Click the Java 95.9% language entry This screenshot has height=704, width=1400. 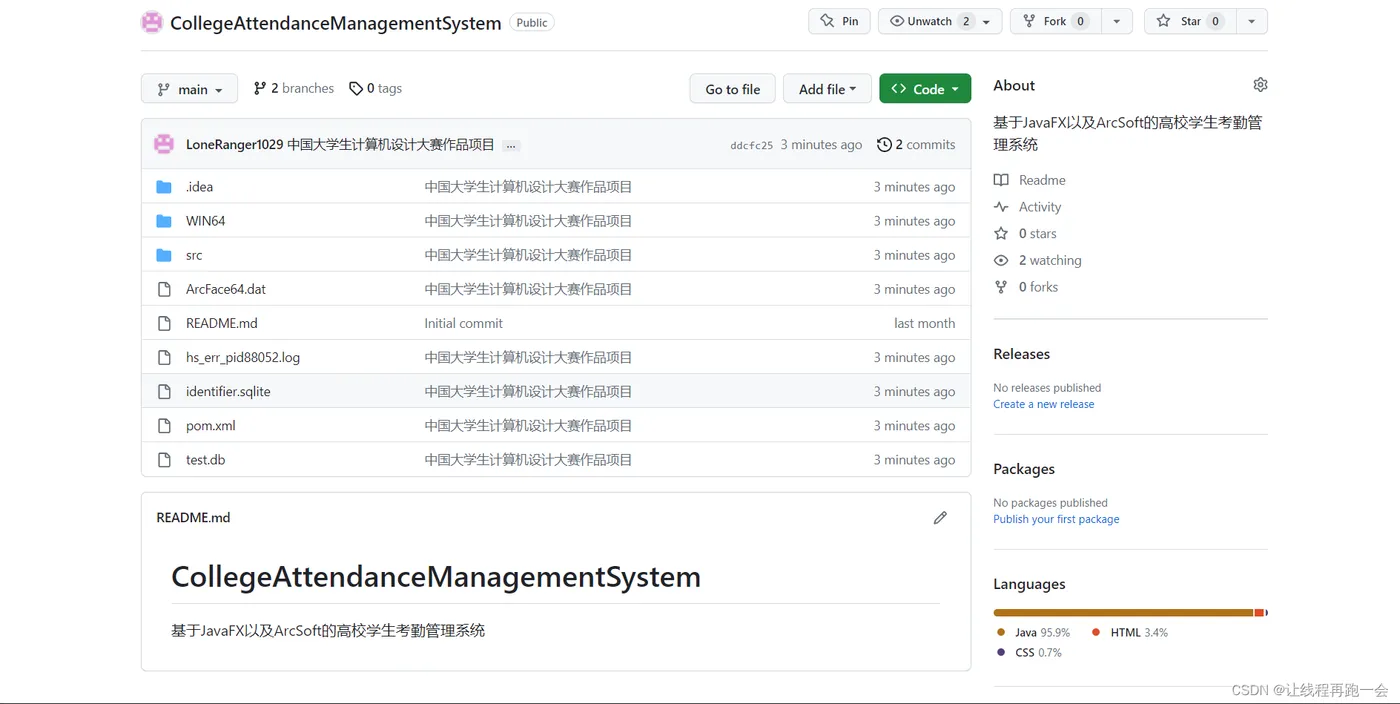click(1033, 633)
